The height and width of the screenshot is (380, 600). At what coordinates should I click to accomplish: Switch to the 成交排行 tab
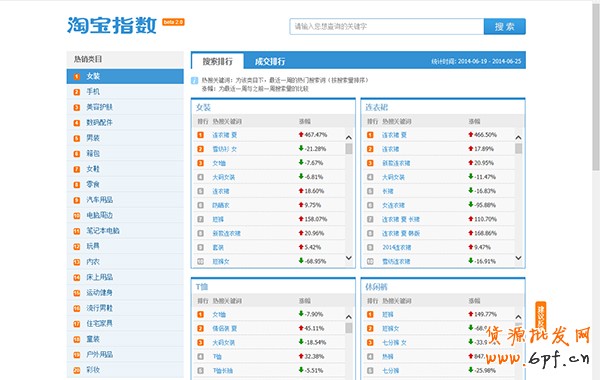[x=270, y=61]
